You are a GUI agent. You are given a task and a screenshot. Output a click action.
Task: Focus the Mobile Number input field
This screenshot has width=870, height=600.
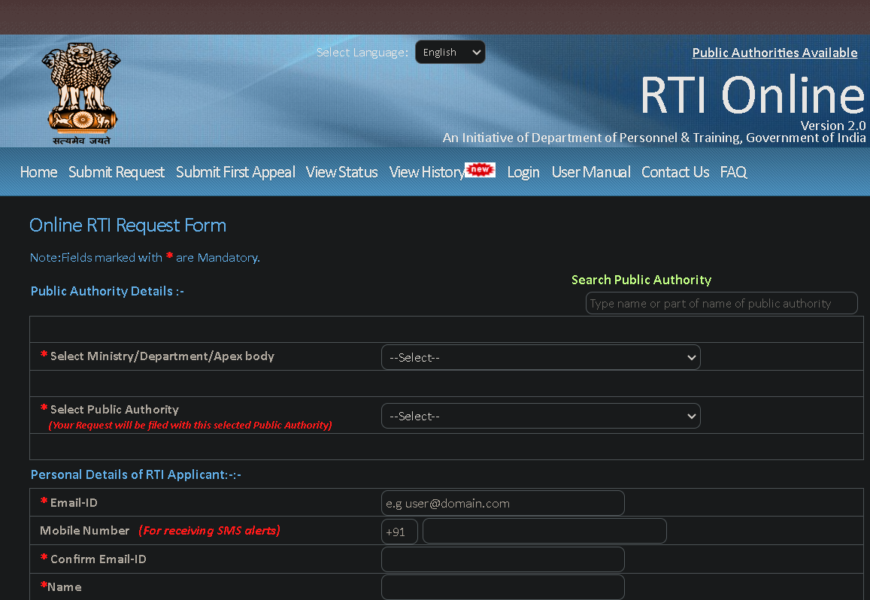coord(544,531)
